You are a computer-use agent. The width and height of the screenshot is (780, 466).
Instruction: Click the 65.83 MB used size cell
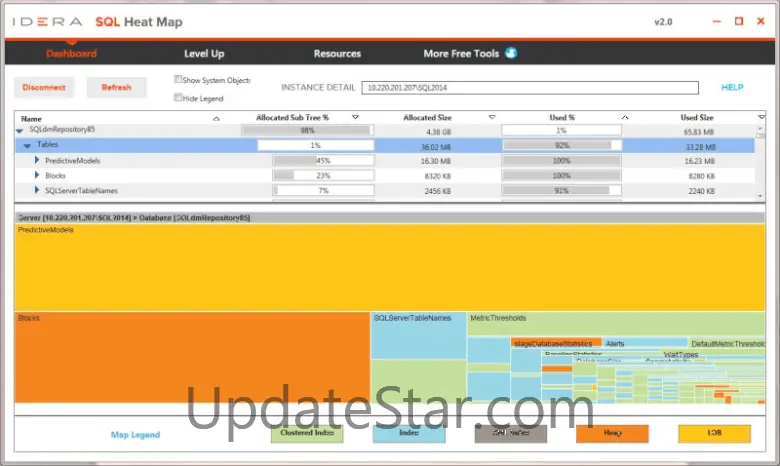[x=699, y=132]
